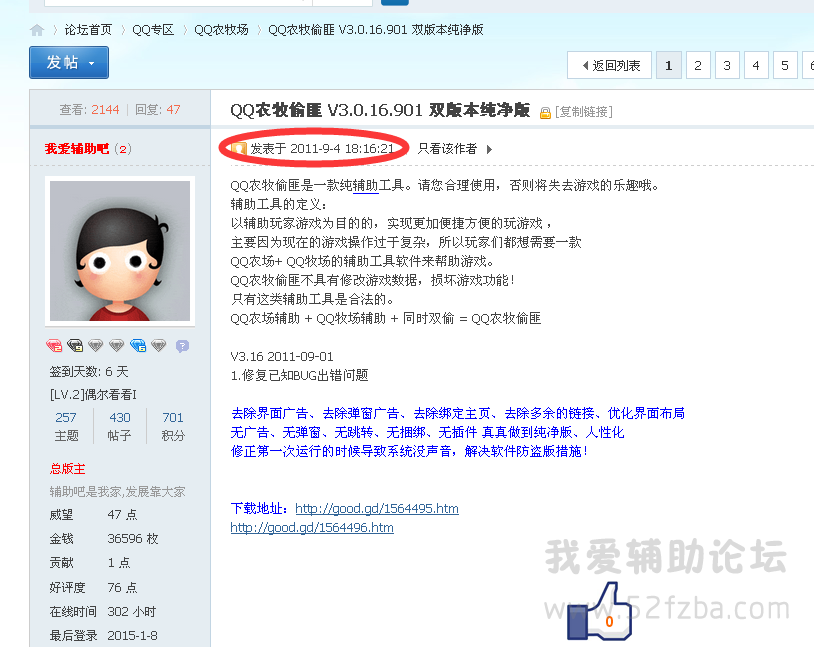This screenshot has width=814, height=647.
Task: Go to page 5 of thread
Action: click(785, 65)
